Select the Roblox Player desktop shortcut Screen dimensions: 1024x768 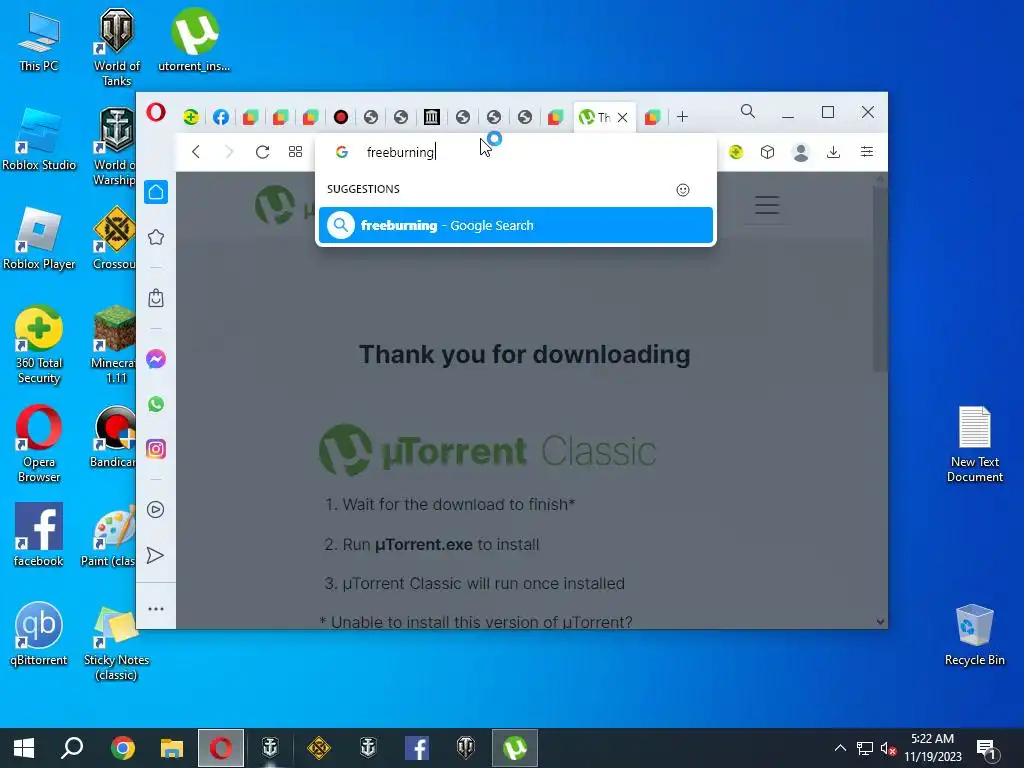coord(39,238)
